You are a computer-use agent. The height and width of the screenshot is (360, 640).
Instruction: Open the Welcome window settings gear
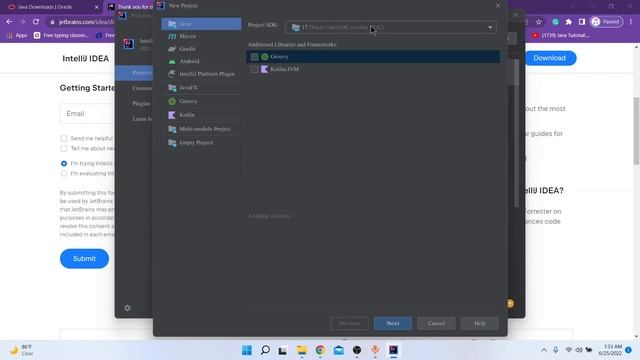(x=127, y=308)
